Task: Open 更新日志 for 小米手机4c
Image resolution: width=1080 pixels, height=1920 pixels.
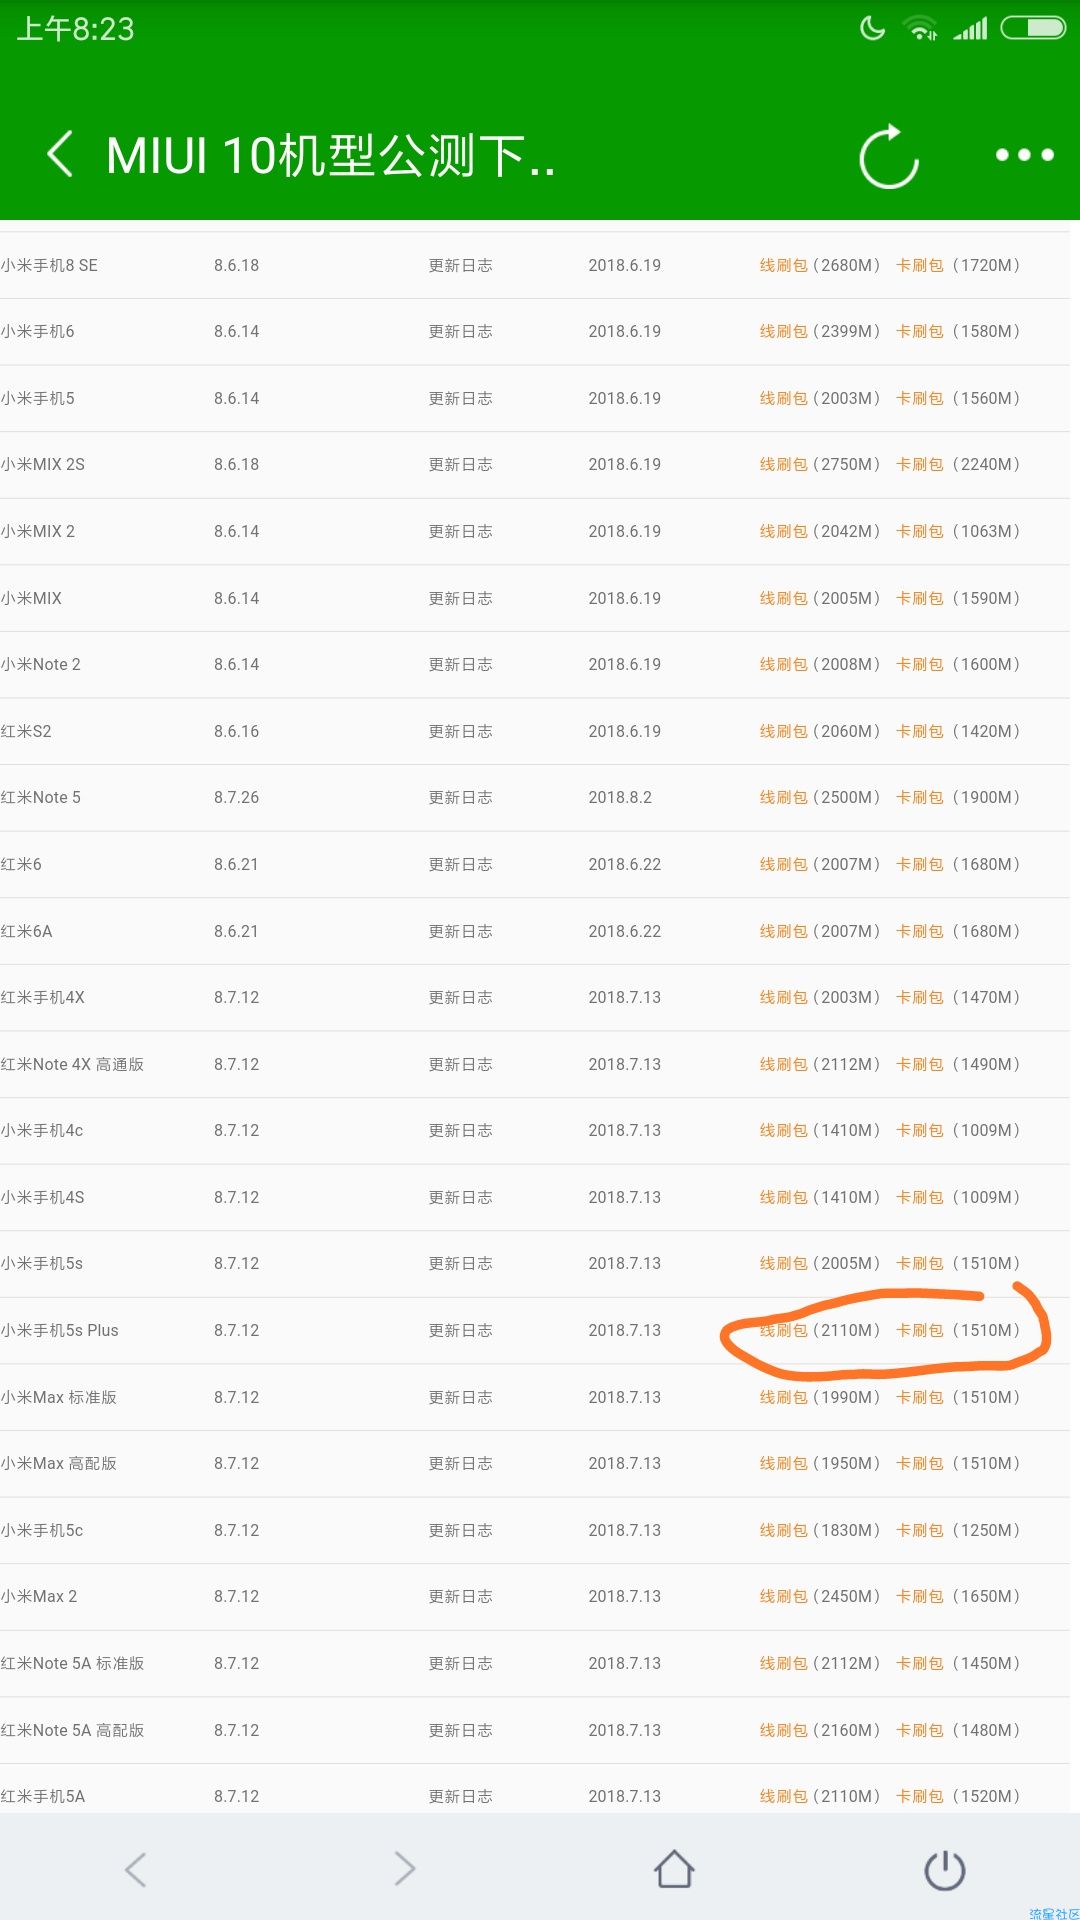Action: (460, 1130)
